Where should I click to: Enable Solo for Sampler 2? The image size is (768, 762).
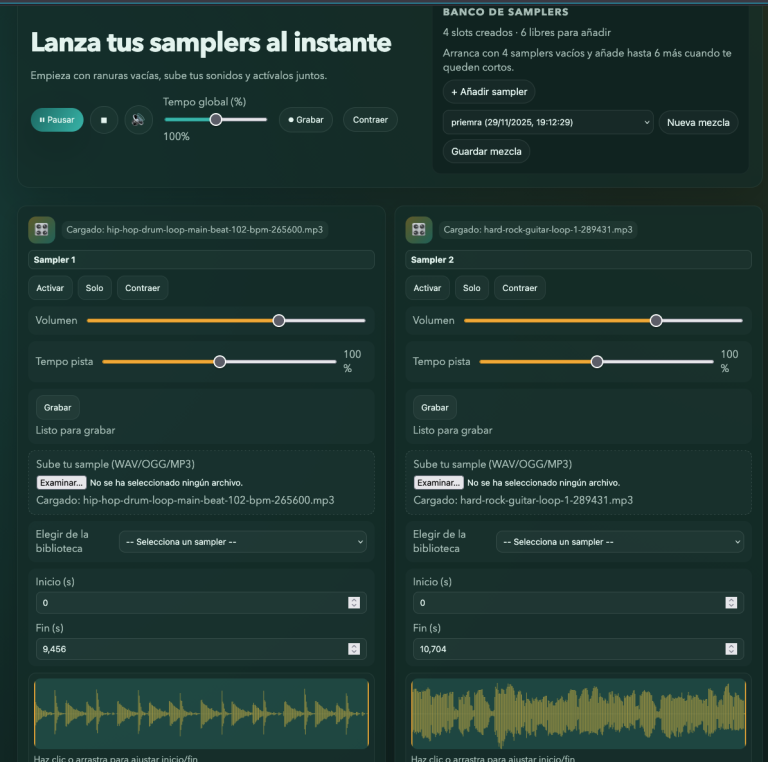[x=471, y=288]
